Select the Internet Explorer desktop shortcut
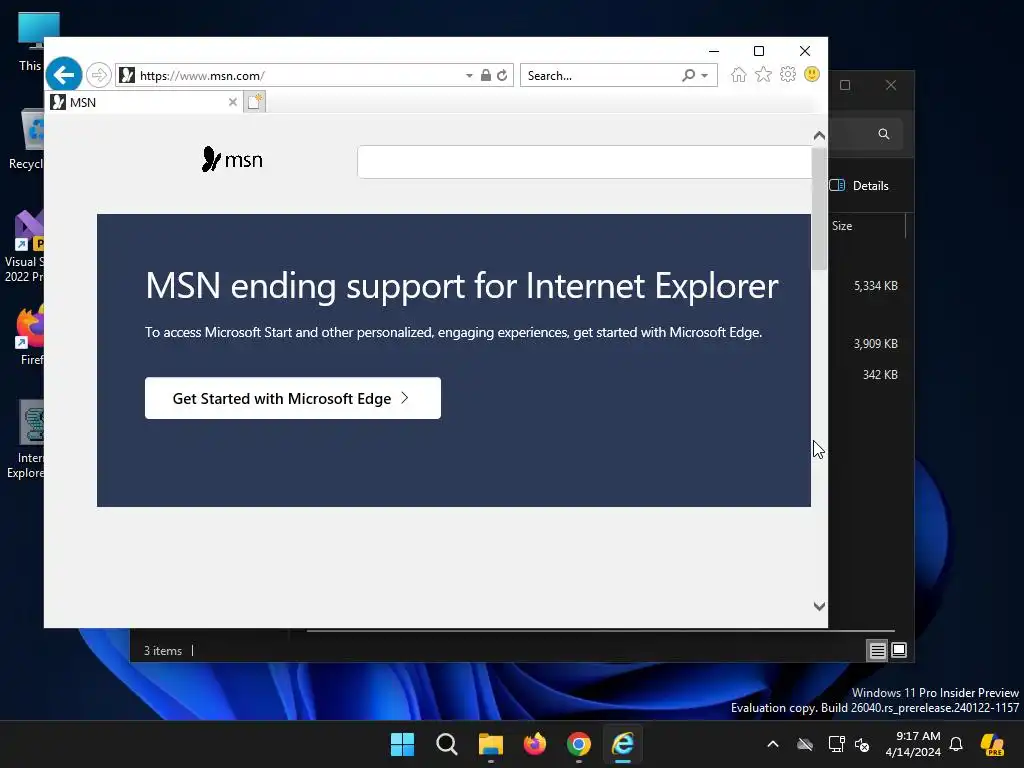The height and width of the screenshot is (768, 1024). (26, 439)
